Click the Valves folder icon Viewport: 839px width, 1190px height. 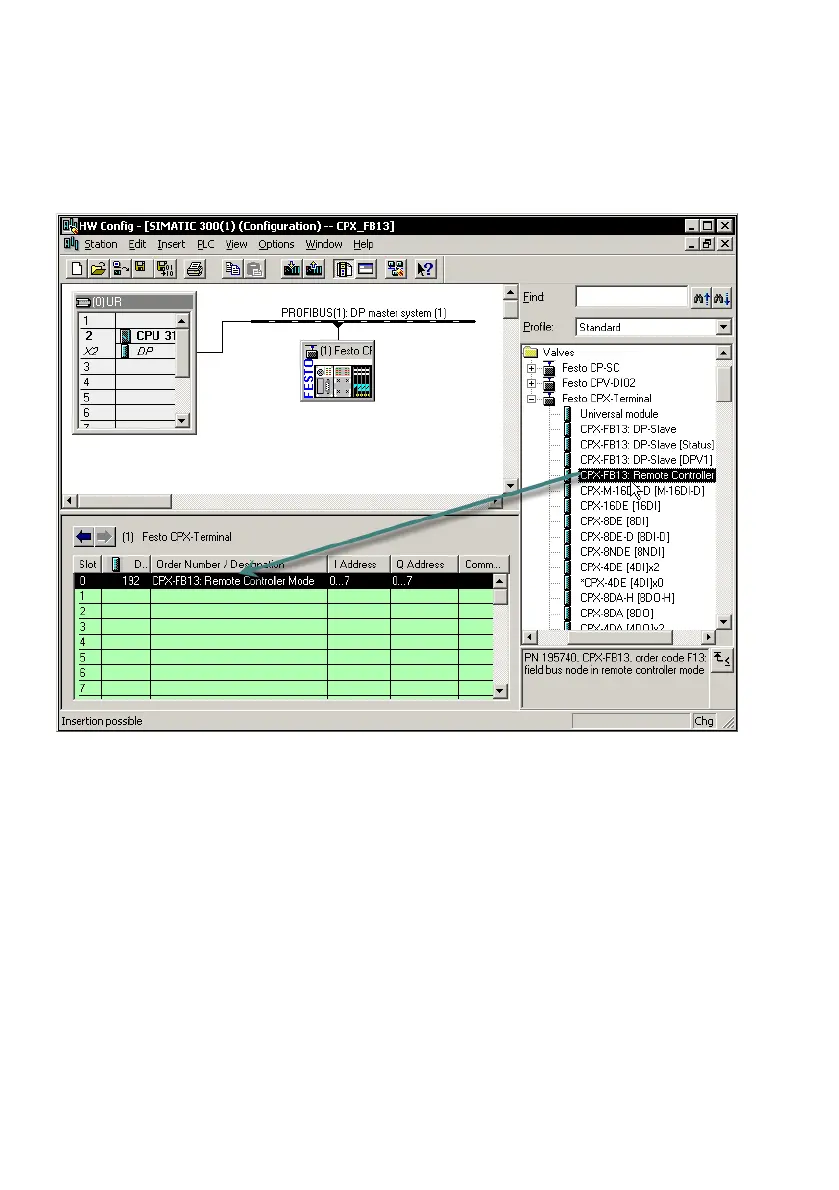pyautogui.click(x=531, y=352)
